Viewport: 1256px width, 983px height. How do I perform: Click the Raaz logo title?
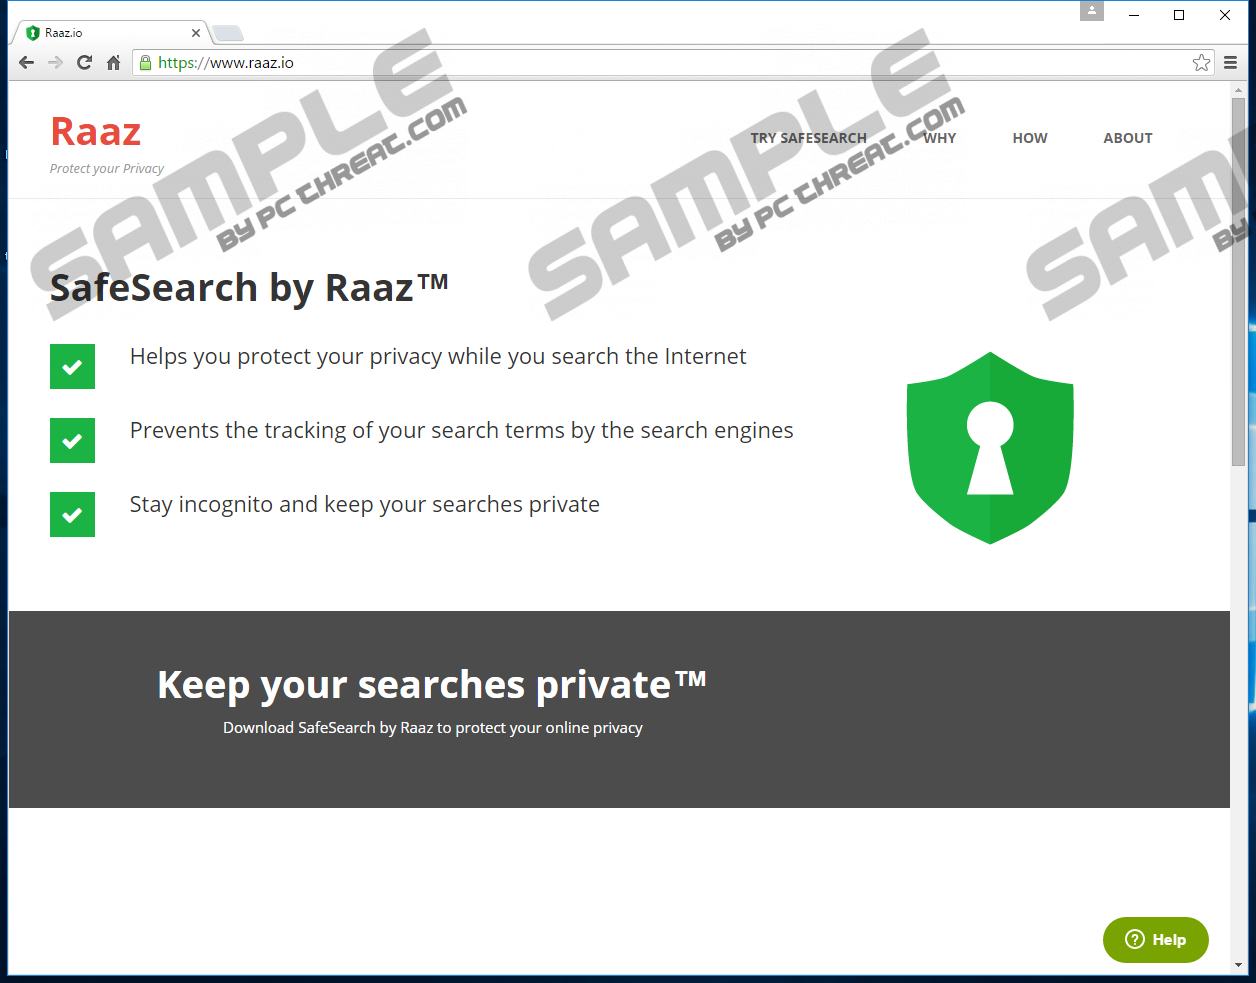click(96, 132)
